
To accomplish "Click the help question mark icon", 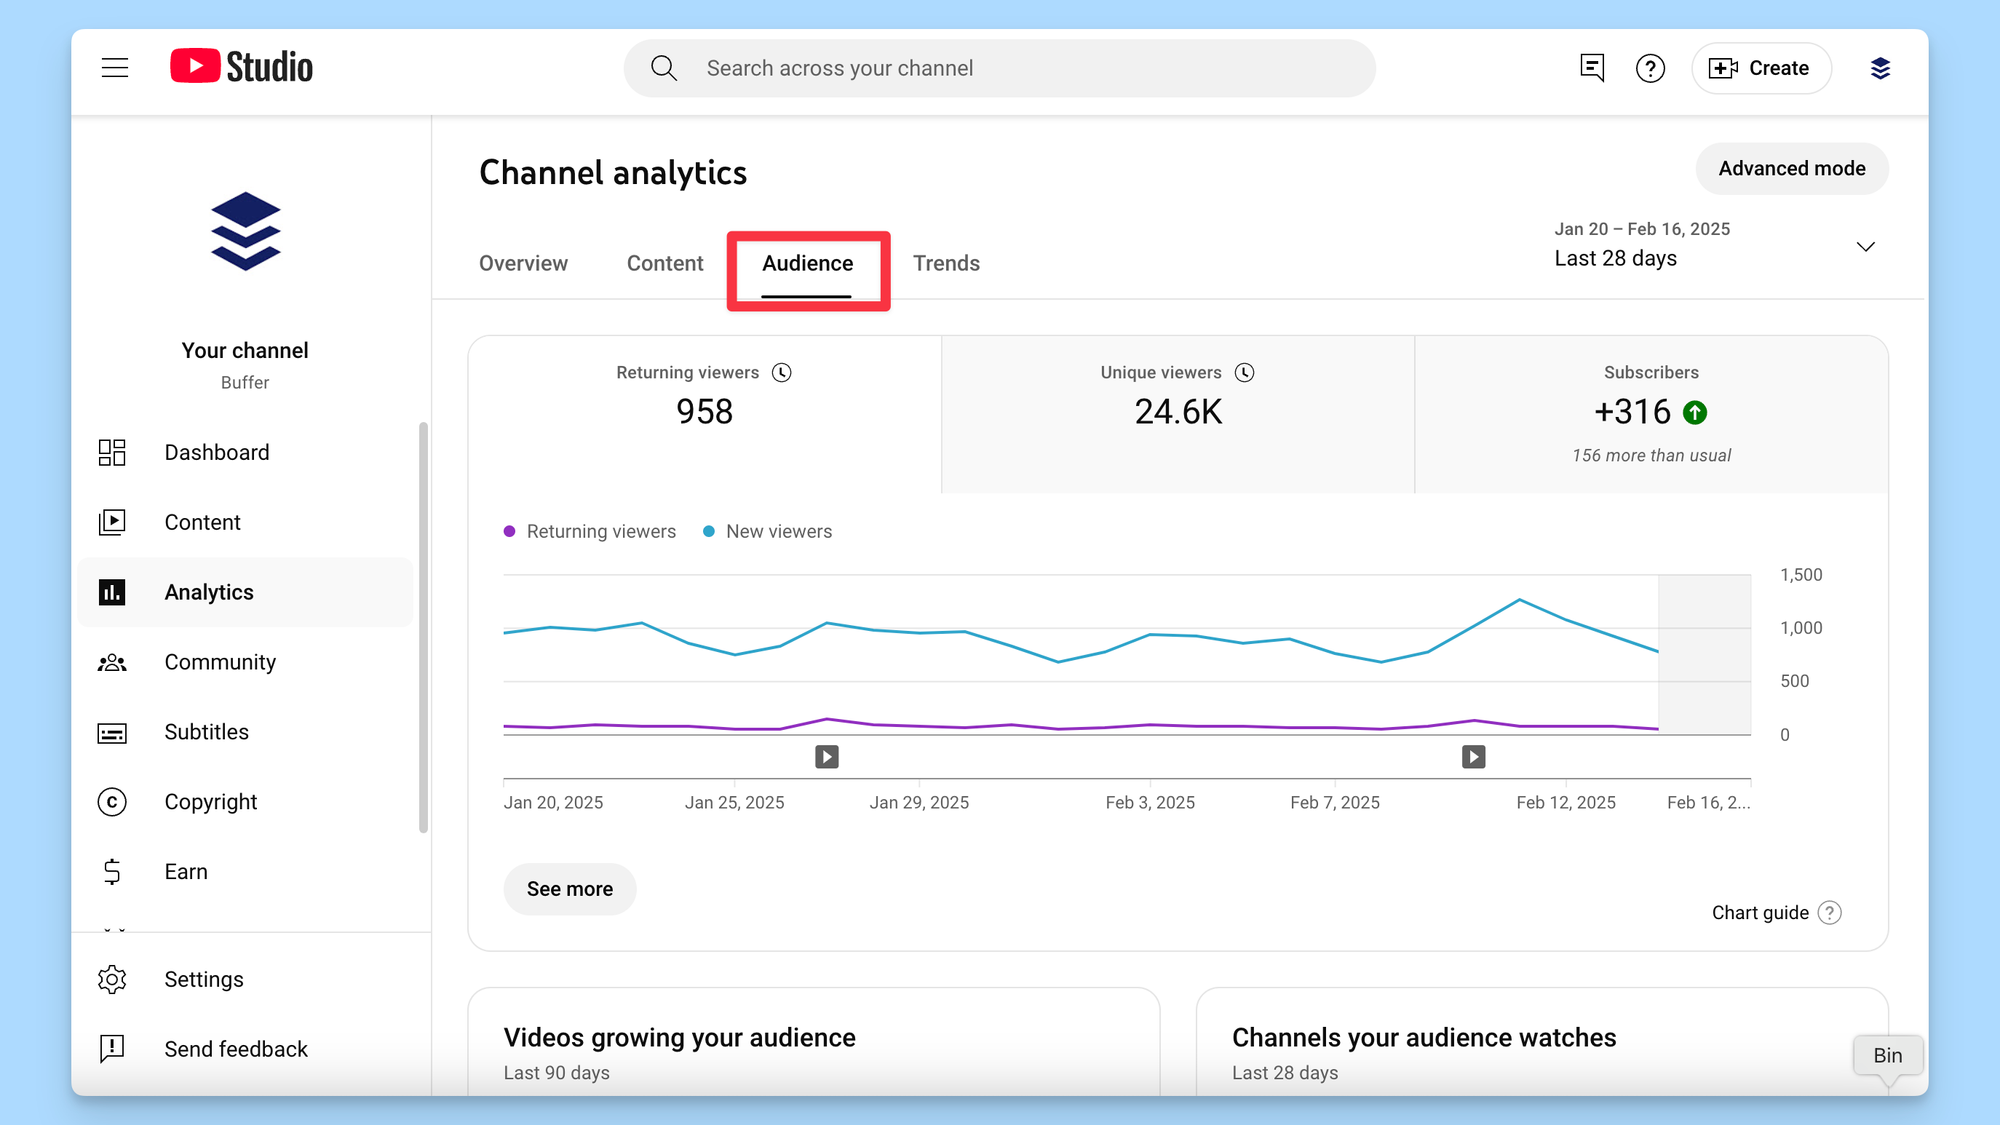I will tap(1648, 67).
